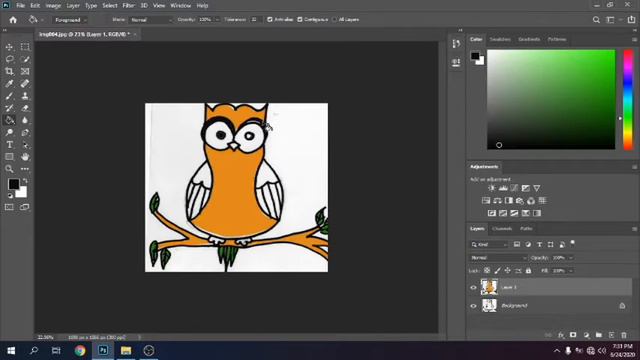
Task: Select the Eraser tool
Action: [x=25, y=108]
